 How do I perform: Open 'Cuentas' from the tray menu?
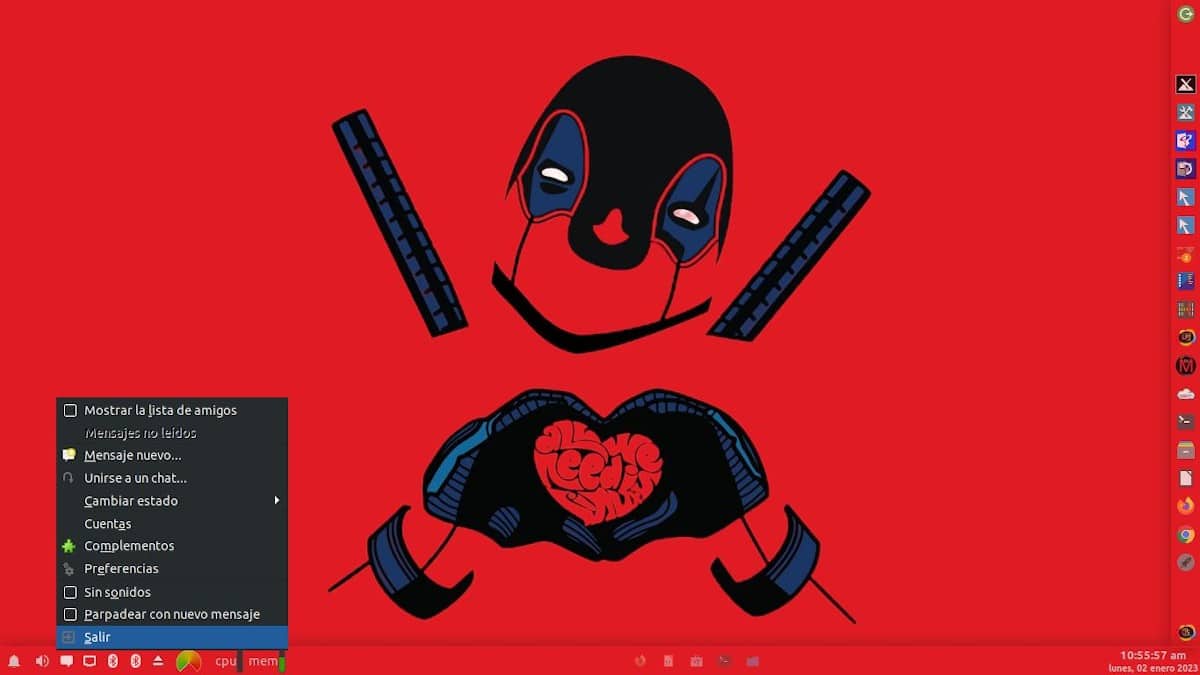172,524
